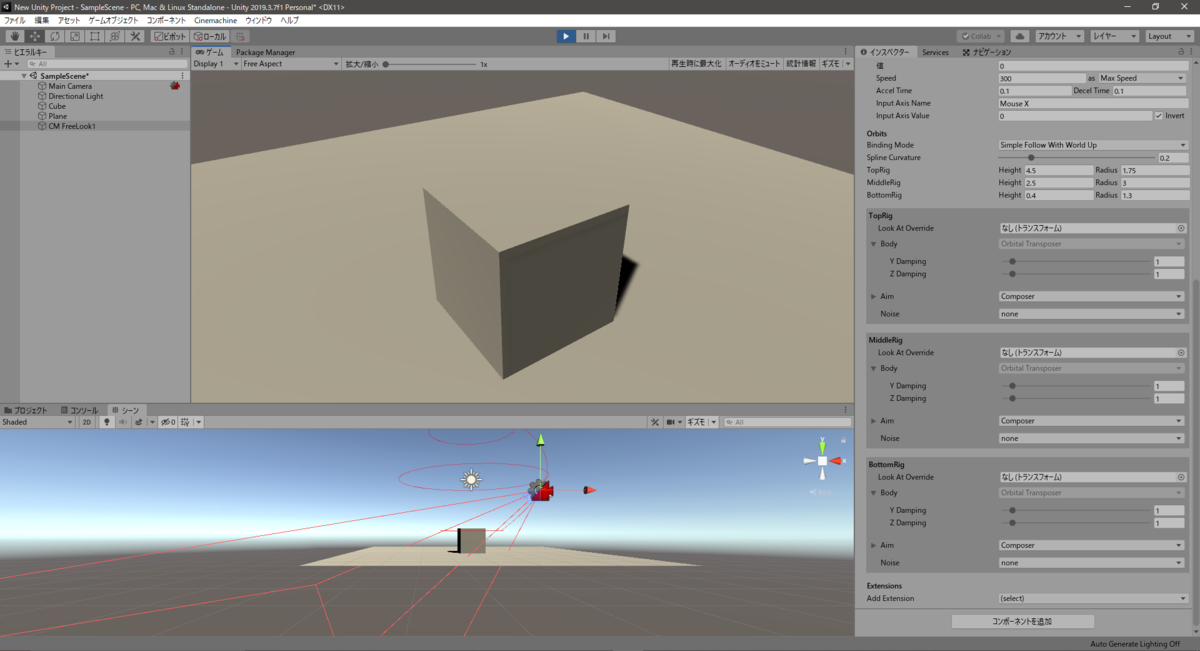The height and width of the screenshot is (651, 1200).
Task: Select the combined Transform tool
Action: point(115,36)
